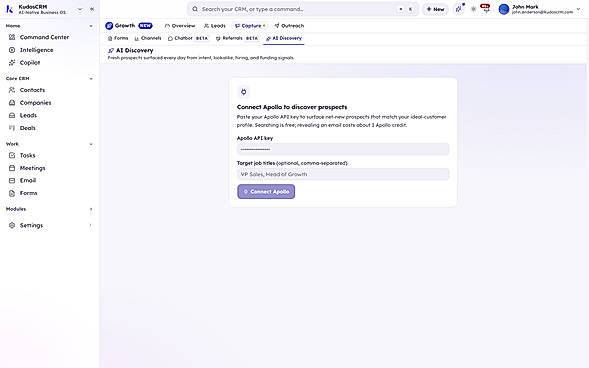Open the workspace switcher dropdown beside KudosCRM
The image size is (589, 368).
[80, 9]
